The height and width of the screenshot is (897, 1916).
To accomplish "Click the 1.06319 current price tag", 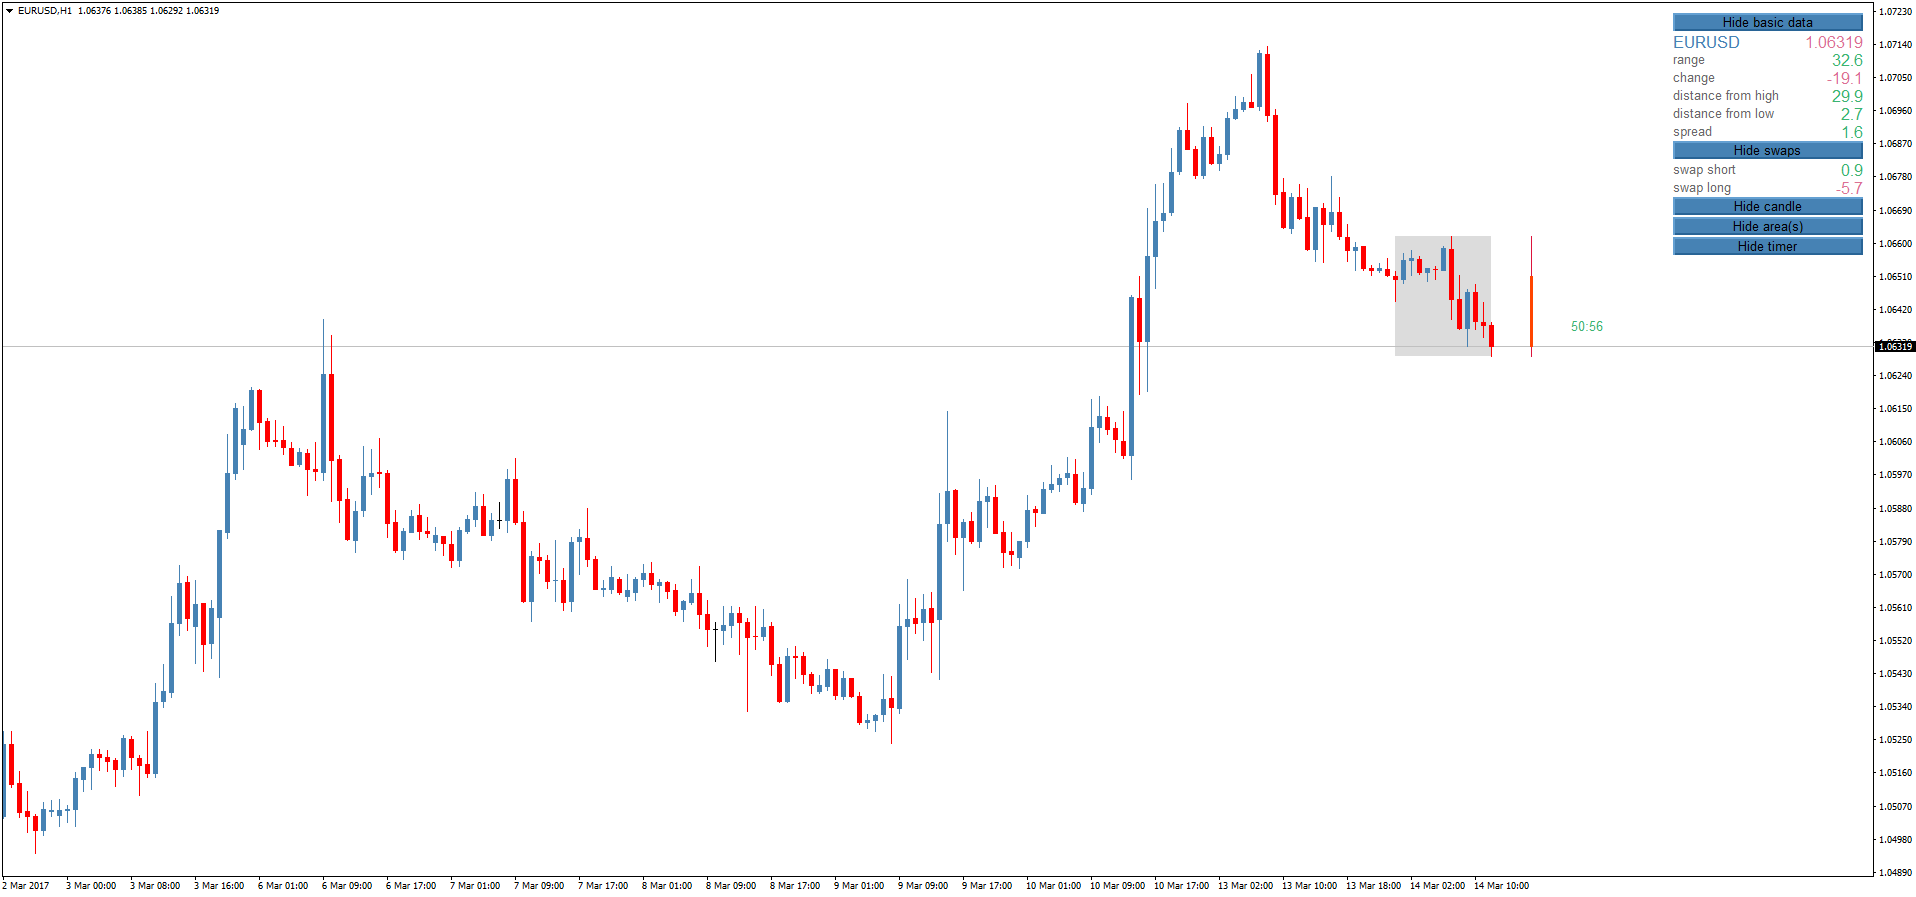I will click(x=1894, y=346).
